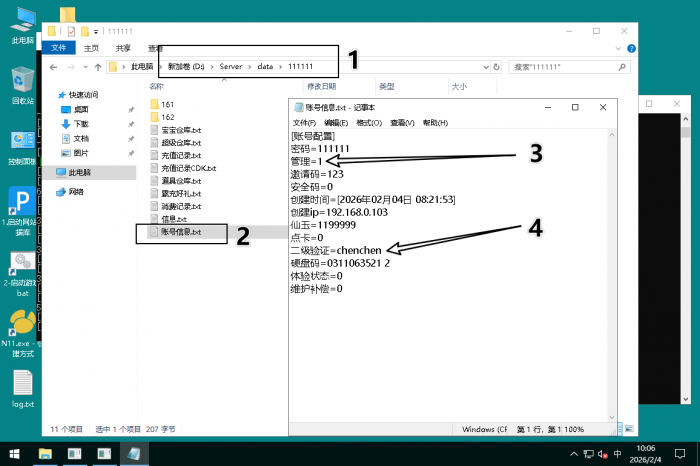
Task: Select the 2-启动游戏 bat file icon
Action: pos(22,264)
